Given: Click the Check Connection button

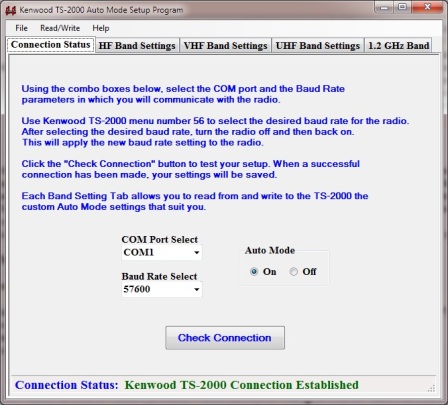Looking at the screenshot, I should 225,338.
